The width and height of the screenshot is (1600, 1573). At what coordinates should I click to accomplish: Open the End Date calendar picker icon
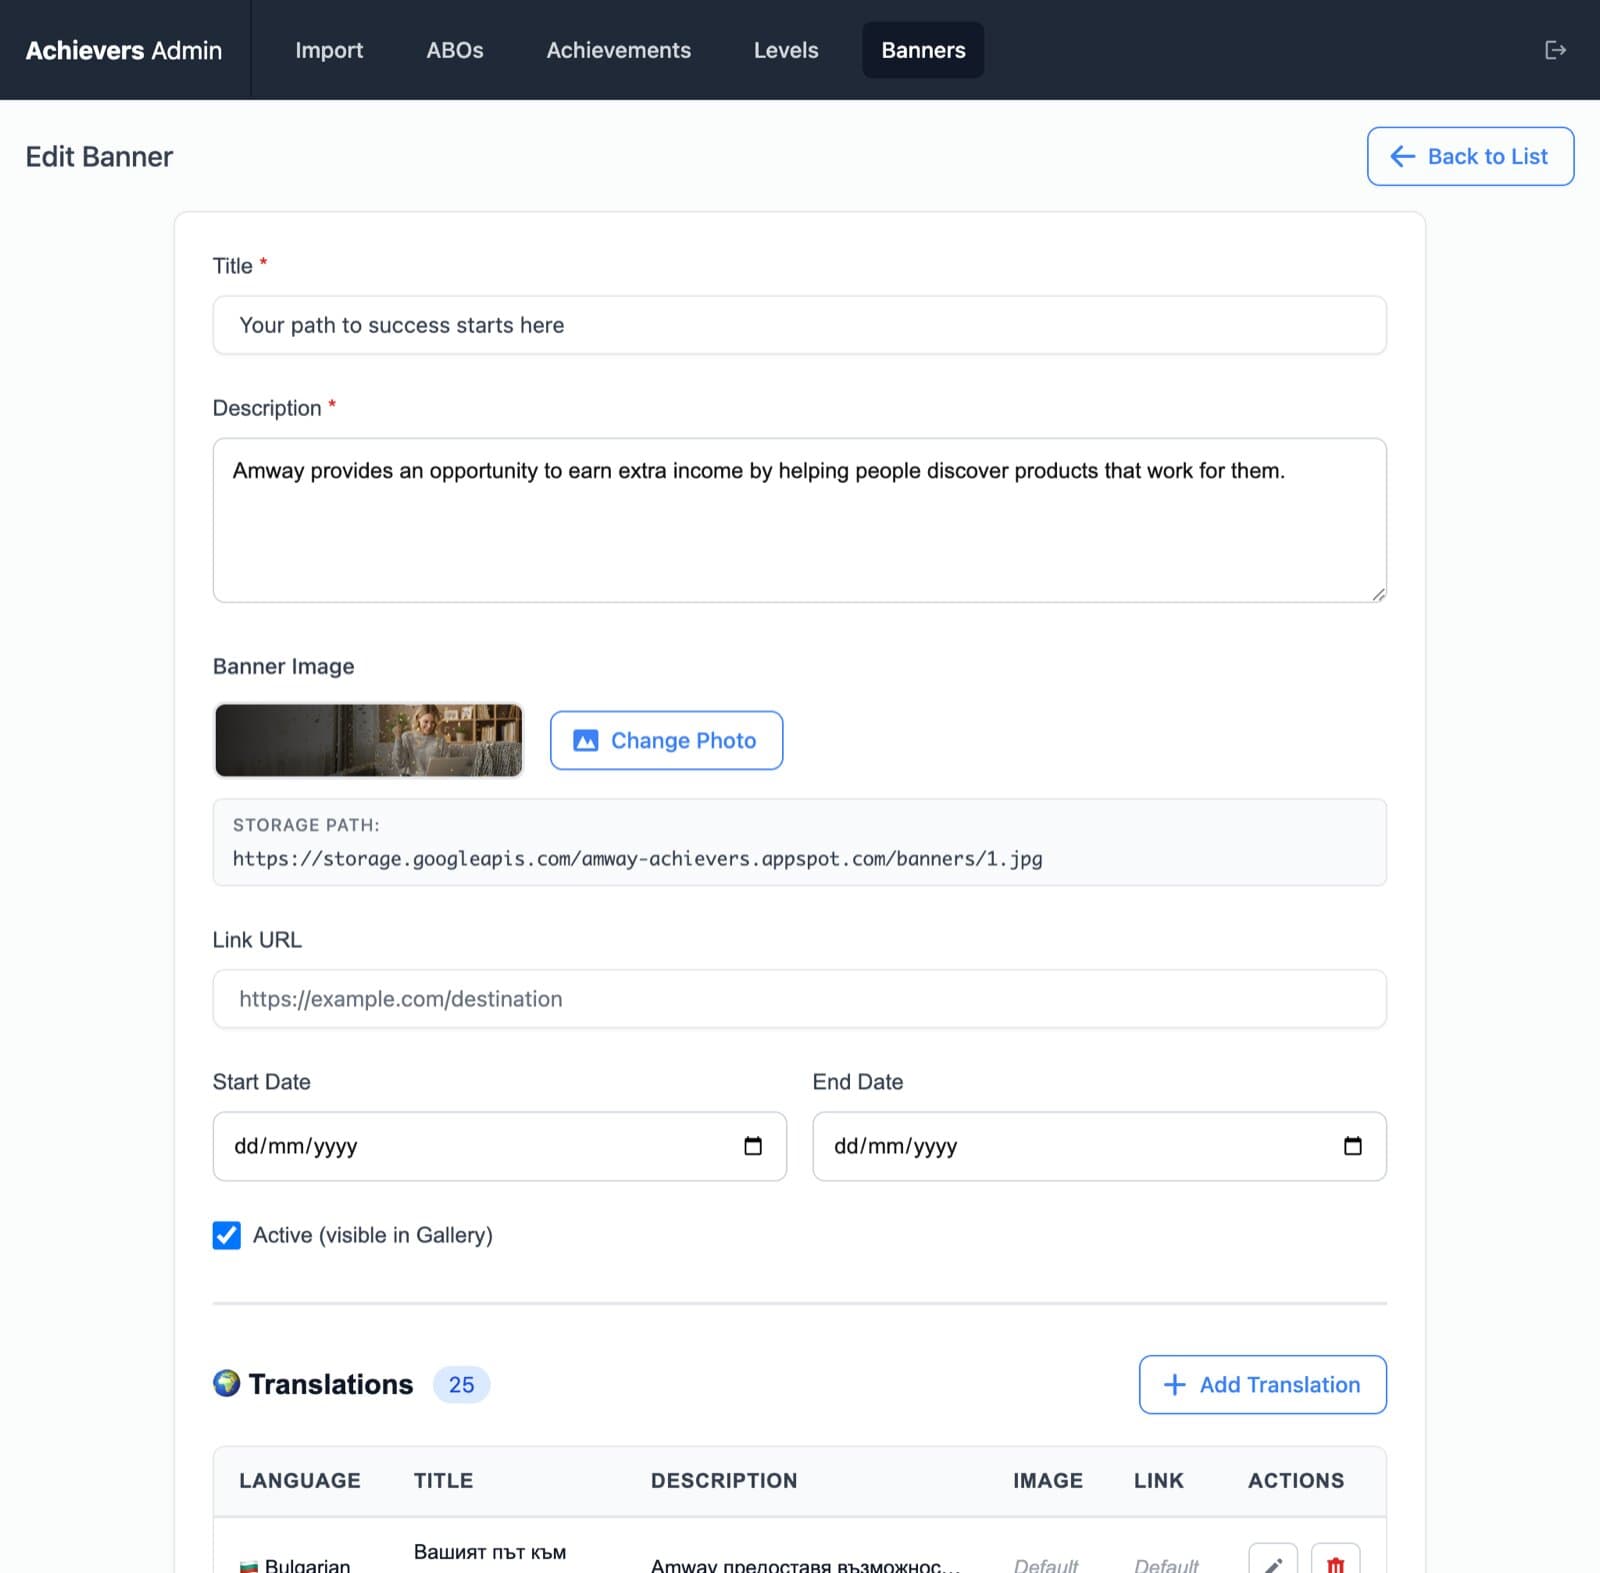pos(1353,1146)
